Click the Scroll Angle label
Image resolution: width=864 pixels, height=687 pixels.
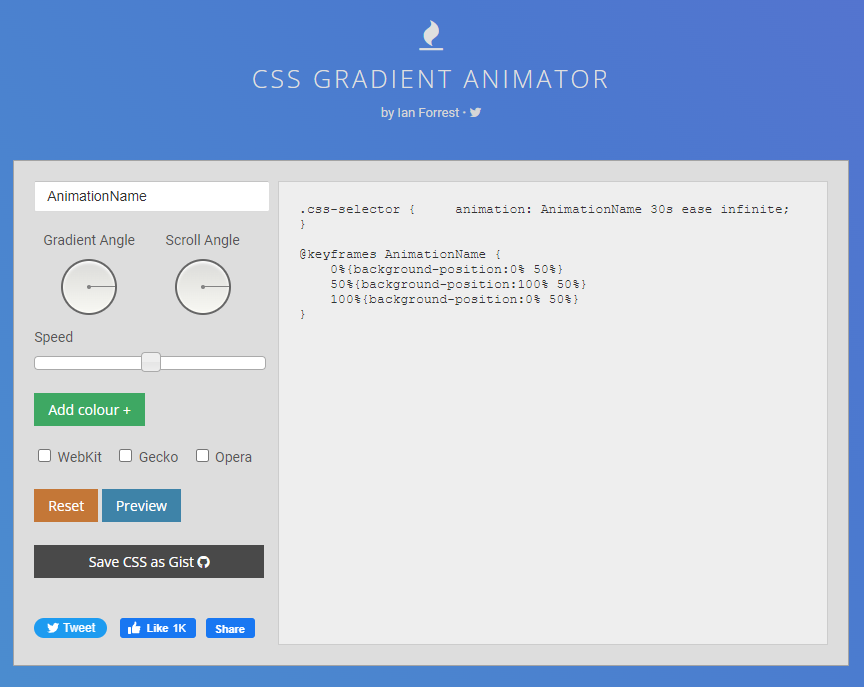(203, 240)
